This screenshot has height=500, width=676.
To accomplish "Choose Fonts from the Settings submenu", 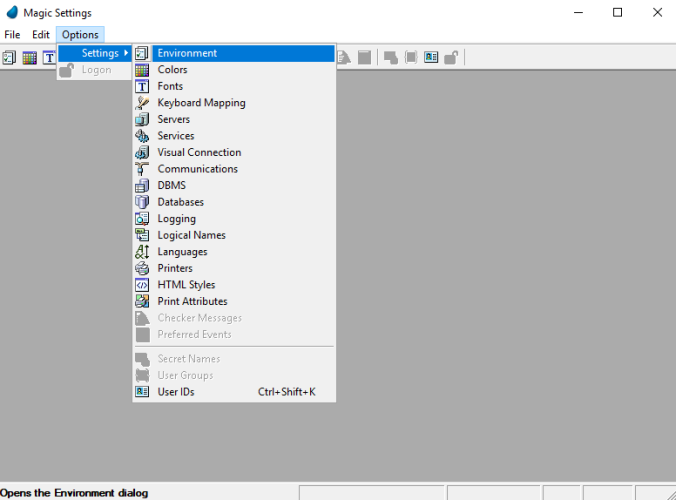I will [234, 86].
